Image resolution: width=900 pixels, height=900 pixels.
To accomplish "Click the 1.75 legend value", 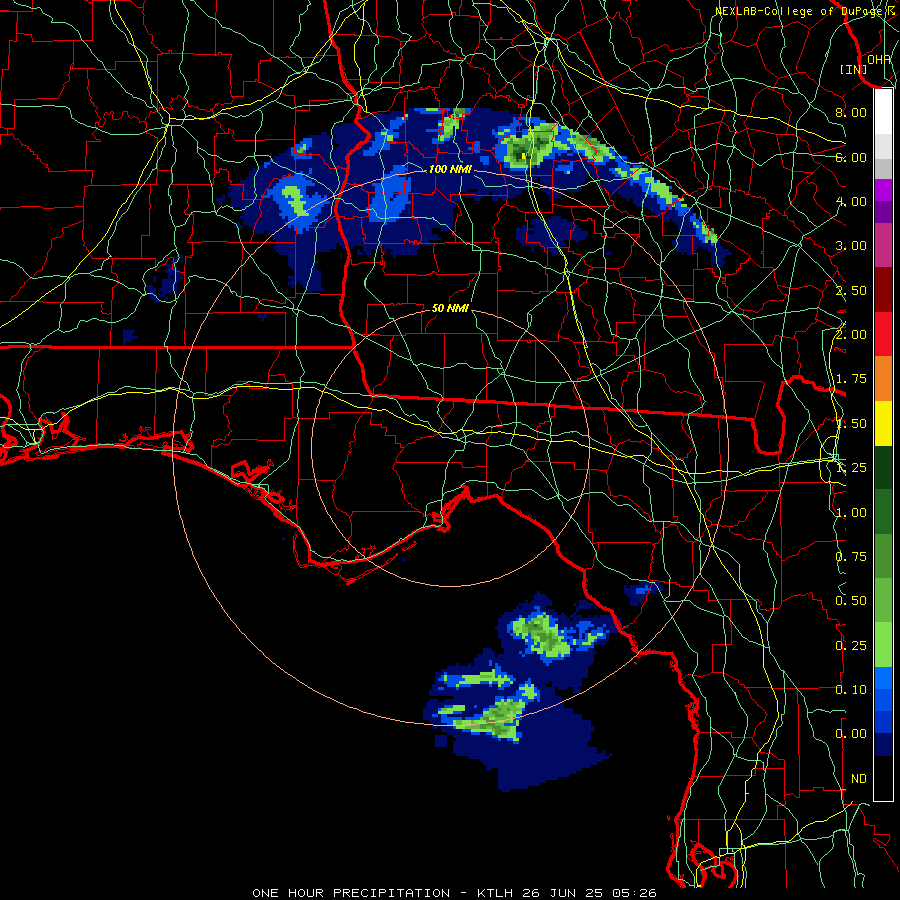I will click(851, 379).
